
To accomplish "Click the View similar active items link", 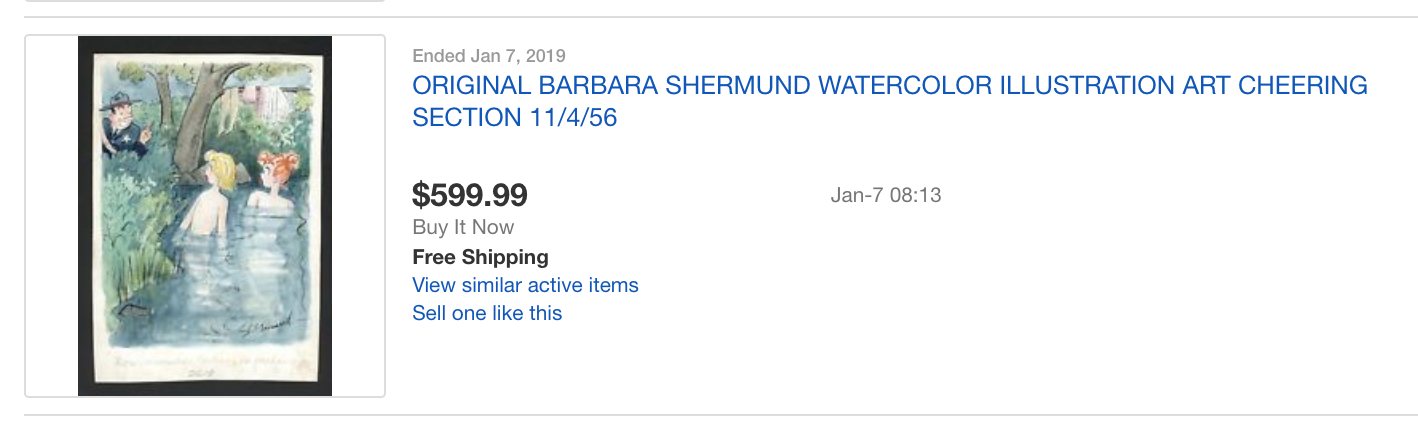I will pyautogui.click(x=525, y=285).
